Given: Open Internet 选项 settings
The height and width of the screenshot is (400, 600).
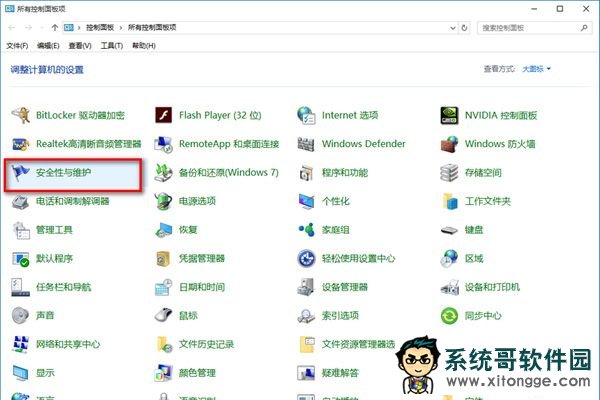Looking at the screenshot, I should point(349,115).
